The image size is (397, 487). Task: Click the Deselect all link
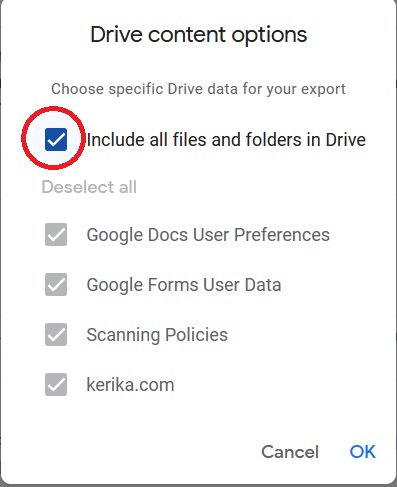[x=89, y=187]
